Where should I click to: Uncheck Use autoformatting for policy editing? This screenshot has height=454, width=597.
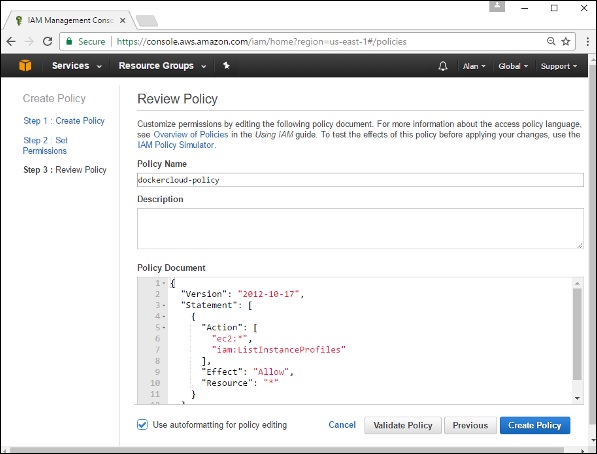(142, 425)
